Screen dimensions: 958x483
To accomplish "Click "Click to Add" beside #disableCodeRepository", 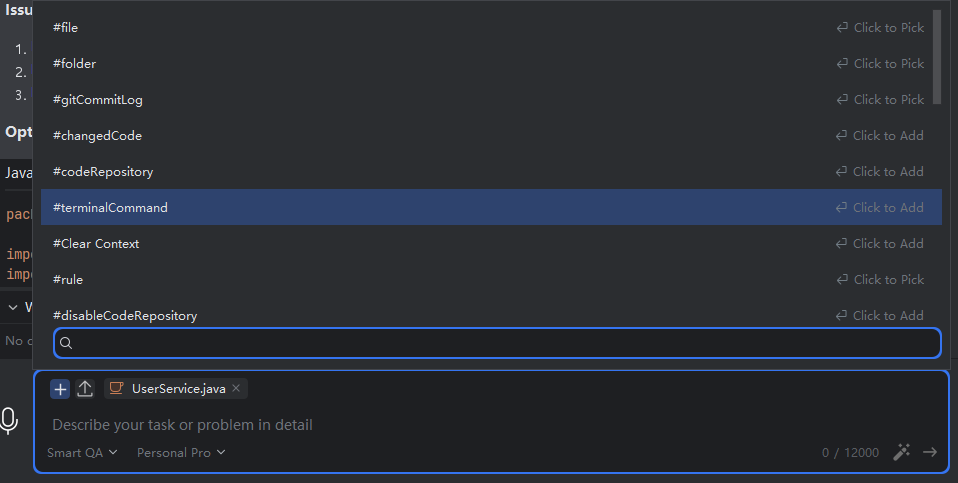I will pyautogui.click(x=881, y=316).
